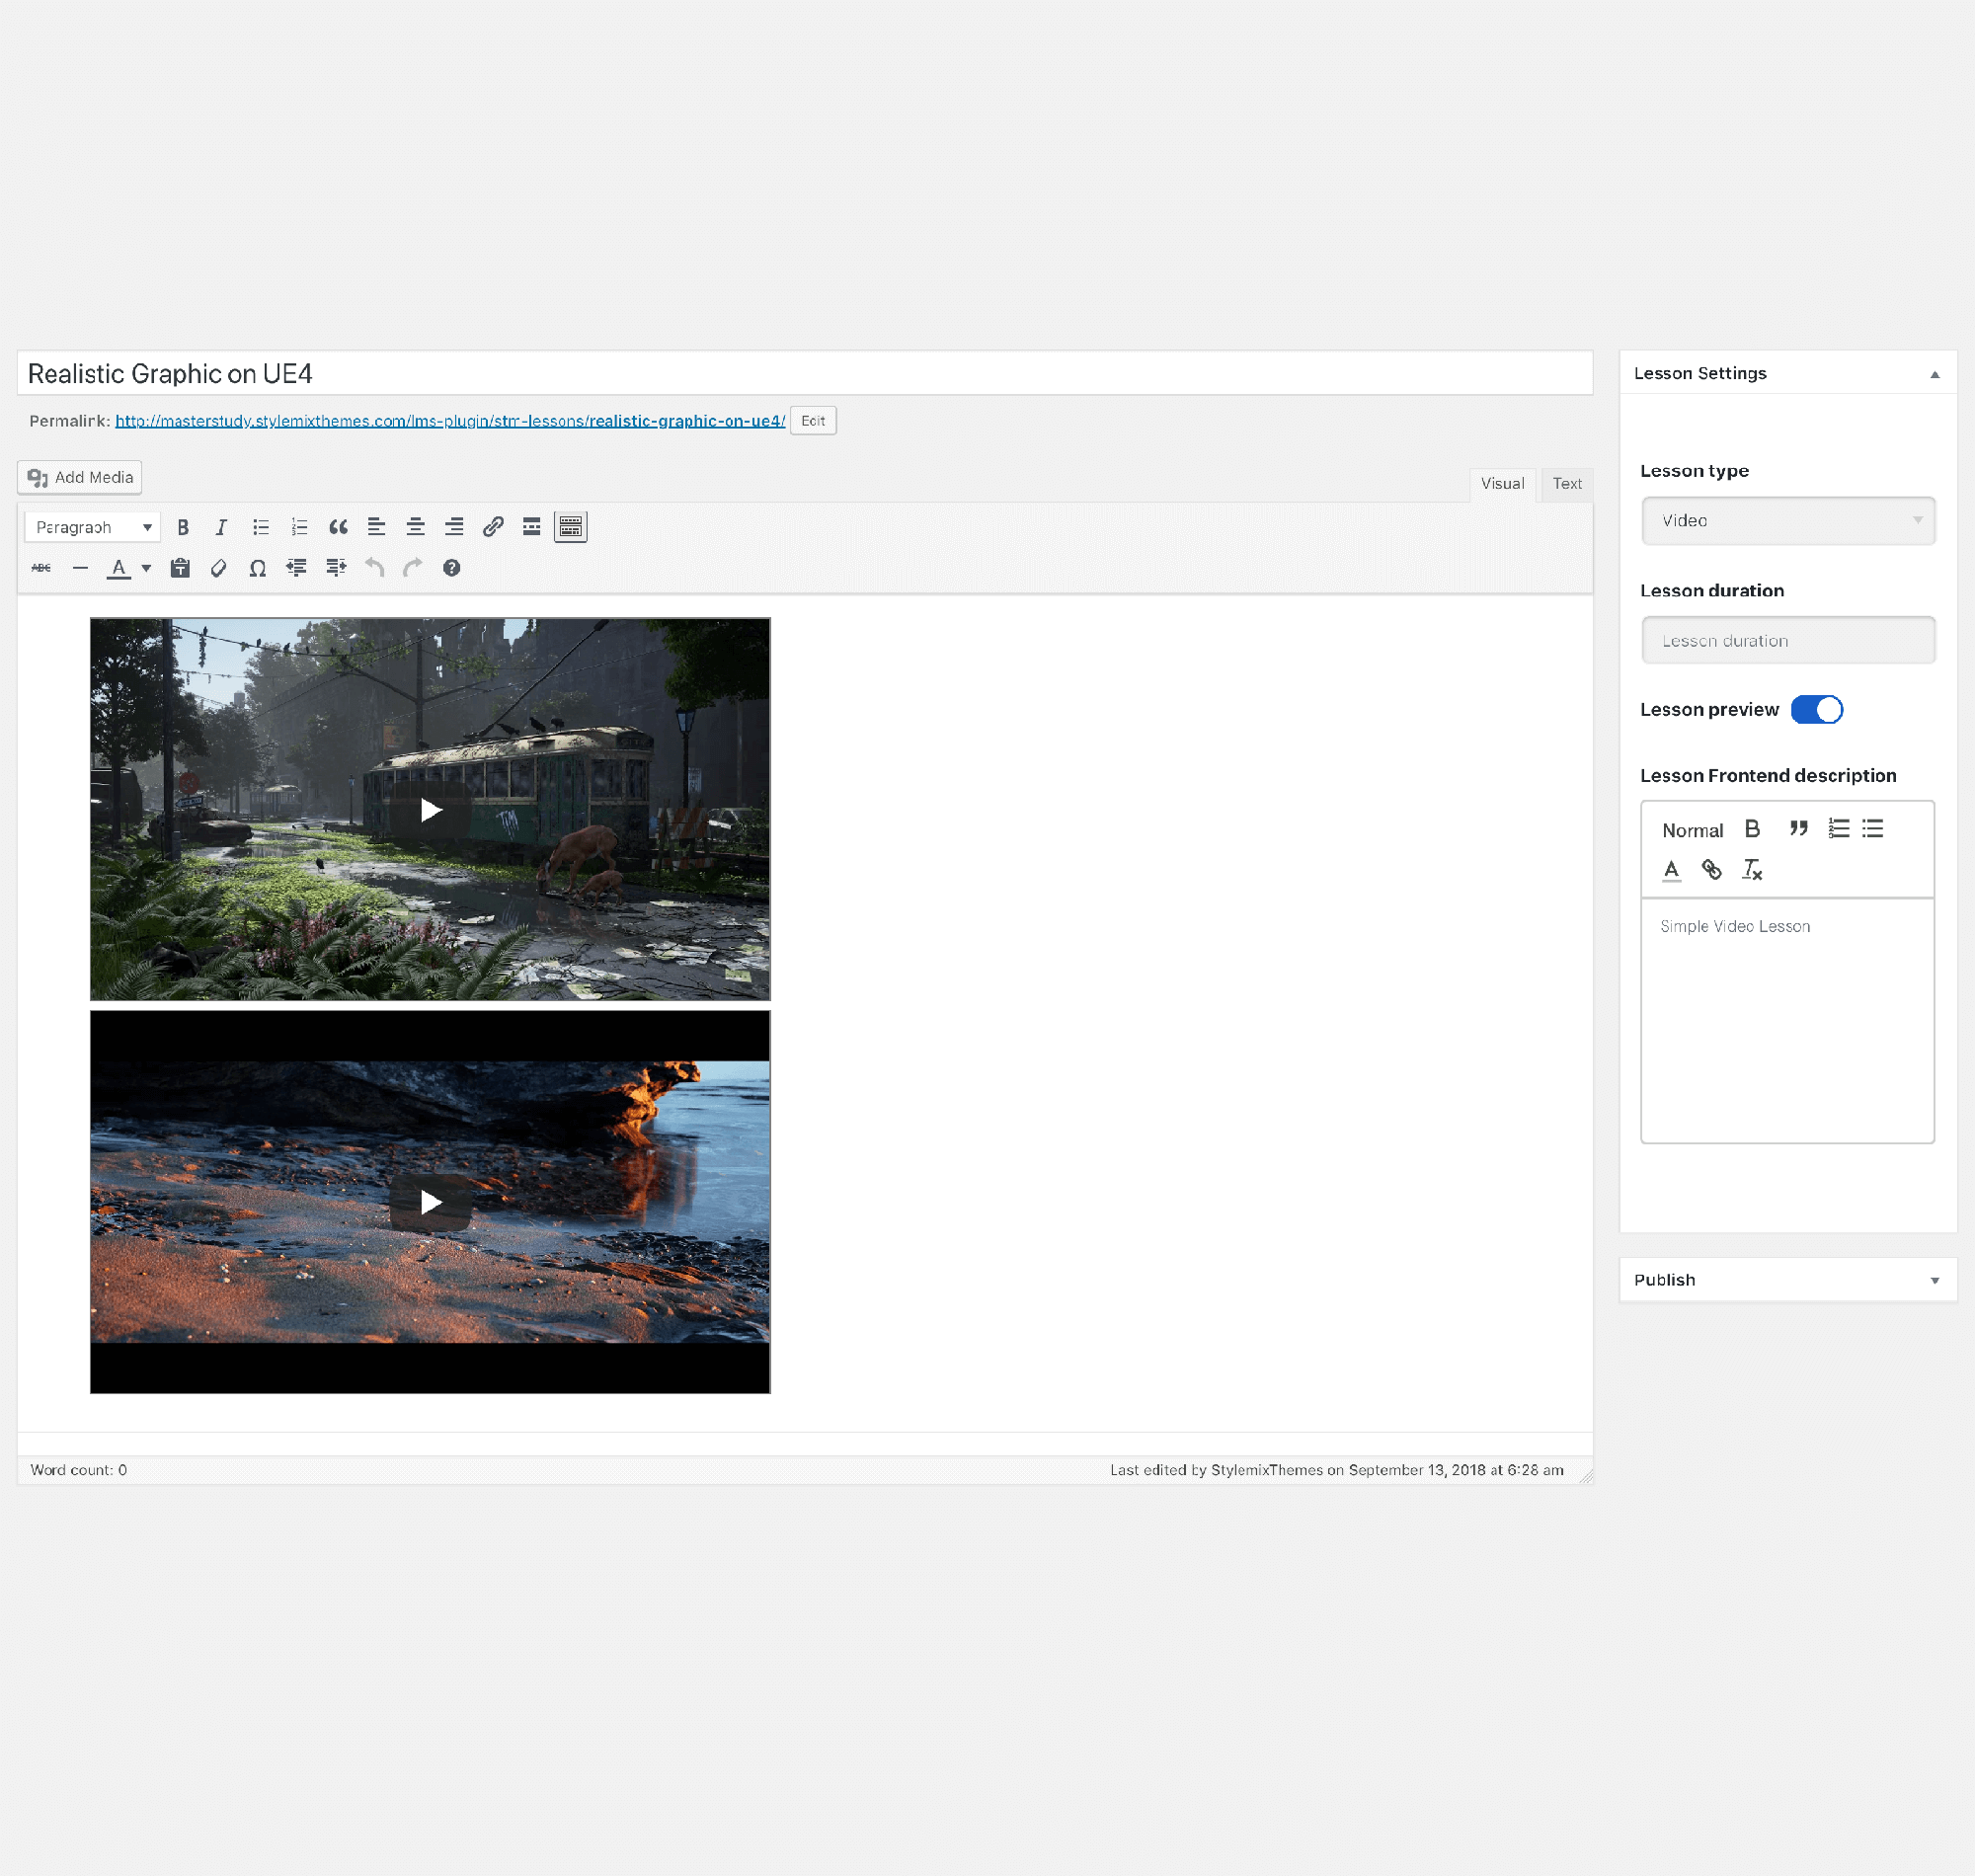Toggle the toolbar kitchen sink button
Viewport: 1975px width, 1876px height.
[x=570, y=527]
